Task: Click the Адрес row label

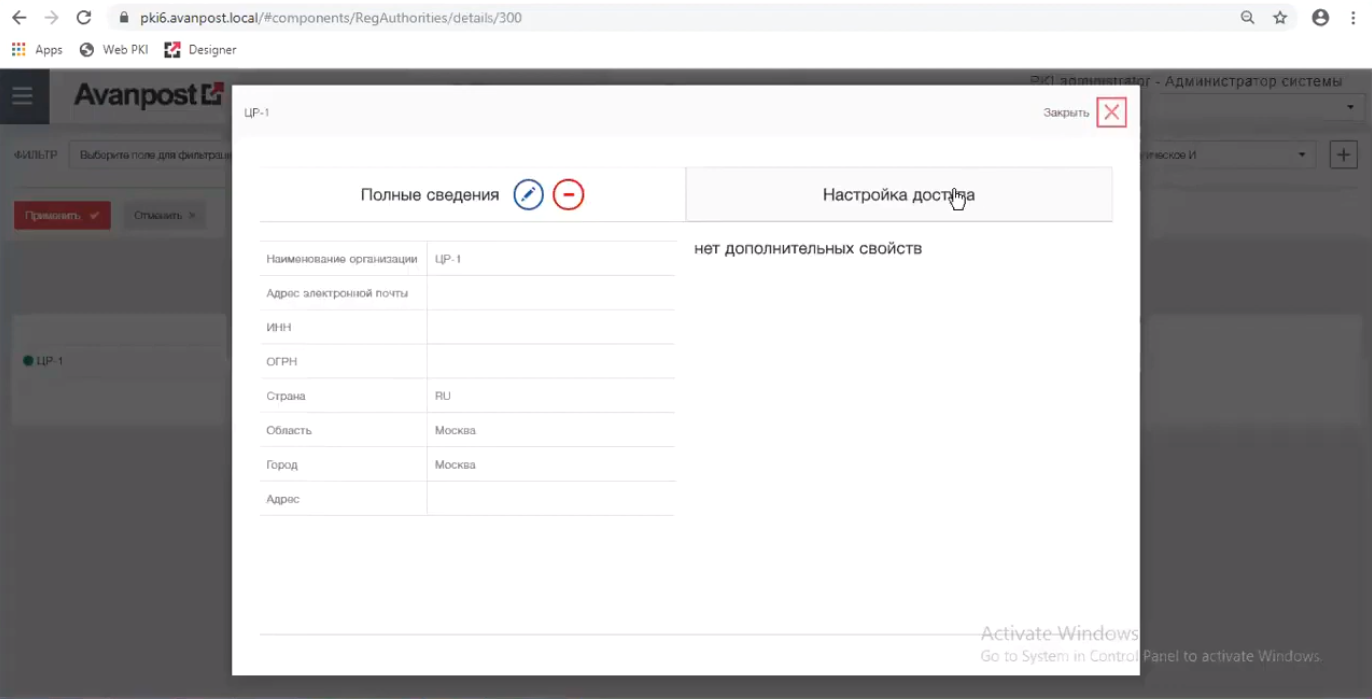Action: [x=283, y=499]
